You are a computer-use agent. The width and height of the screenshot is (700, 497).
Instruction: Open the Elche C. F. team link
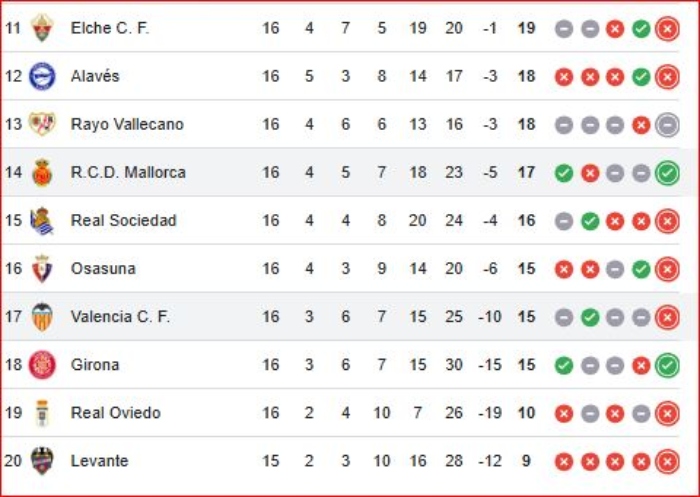click(110, 28)
